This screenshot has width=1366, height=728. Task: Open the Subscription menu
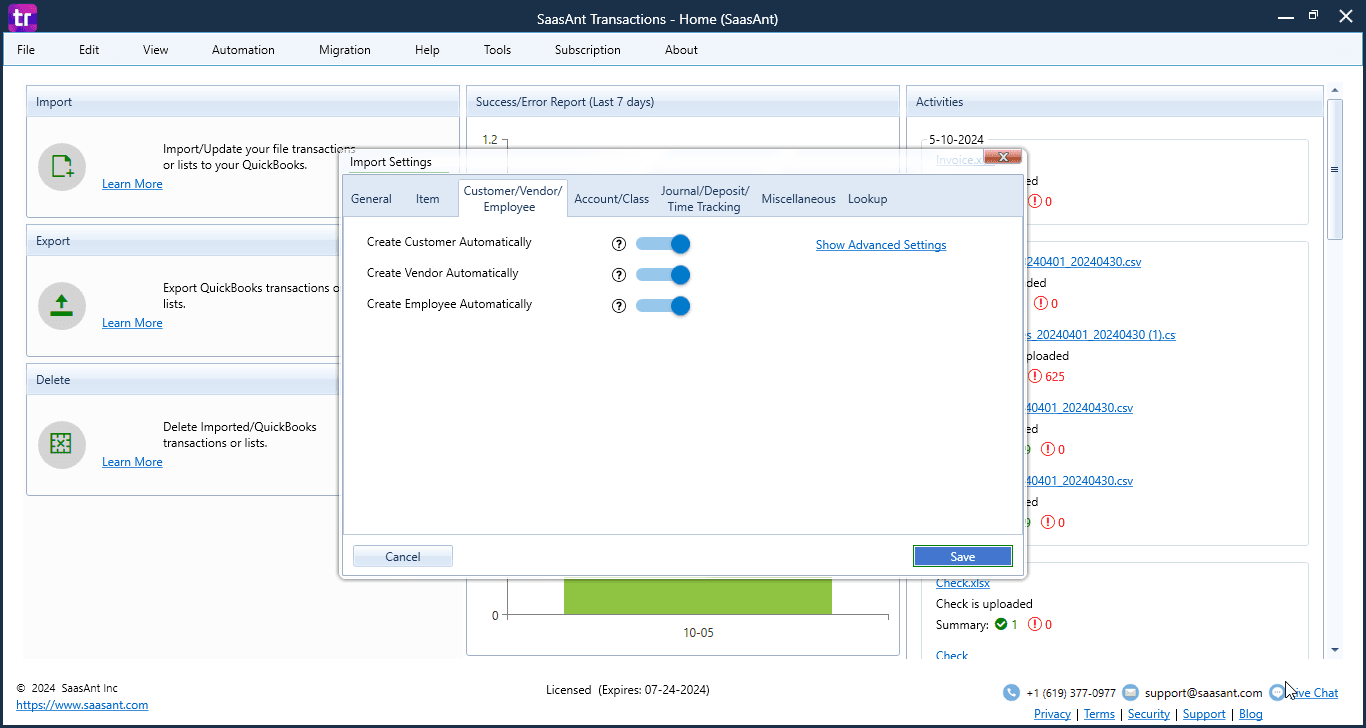point(588,50)
